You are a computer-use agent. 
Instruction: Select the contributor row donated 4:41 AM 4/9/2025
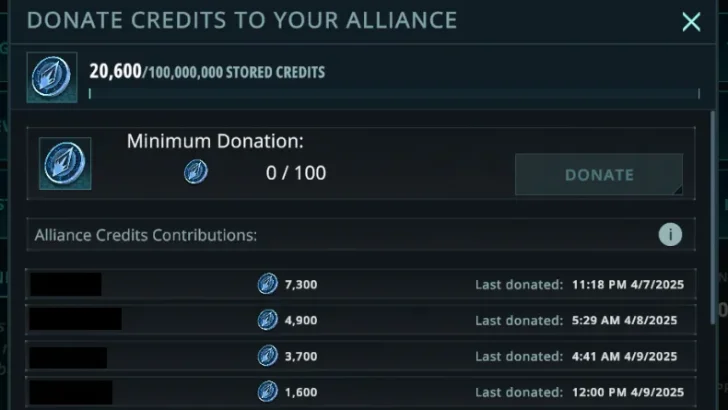[x=360, y=356]
